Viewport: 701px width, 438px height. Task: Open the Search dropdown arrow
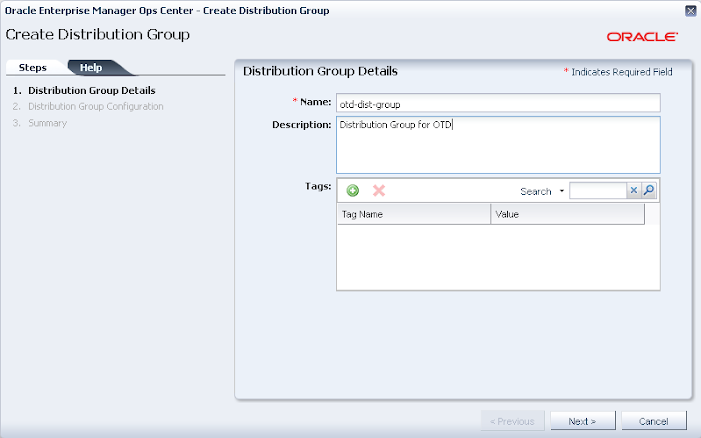tap(562, 191)
